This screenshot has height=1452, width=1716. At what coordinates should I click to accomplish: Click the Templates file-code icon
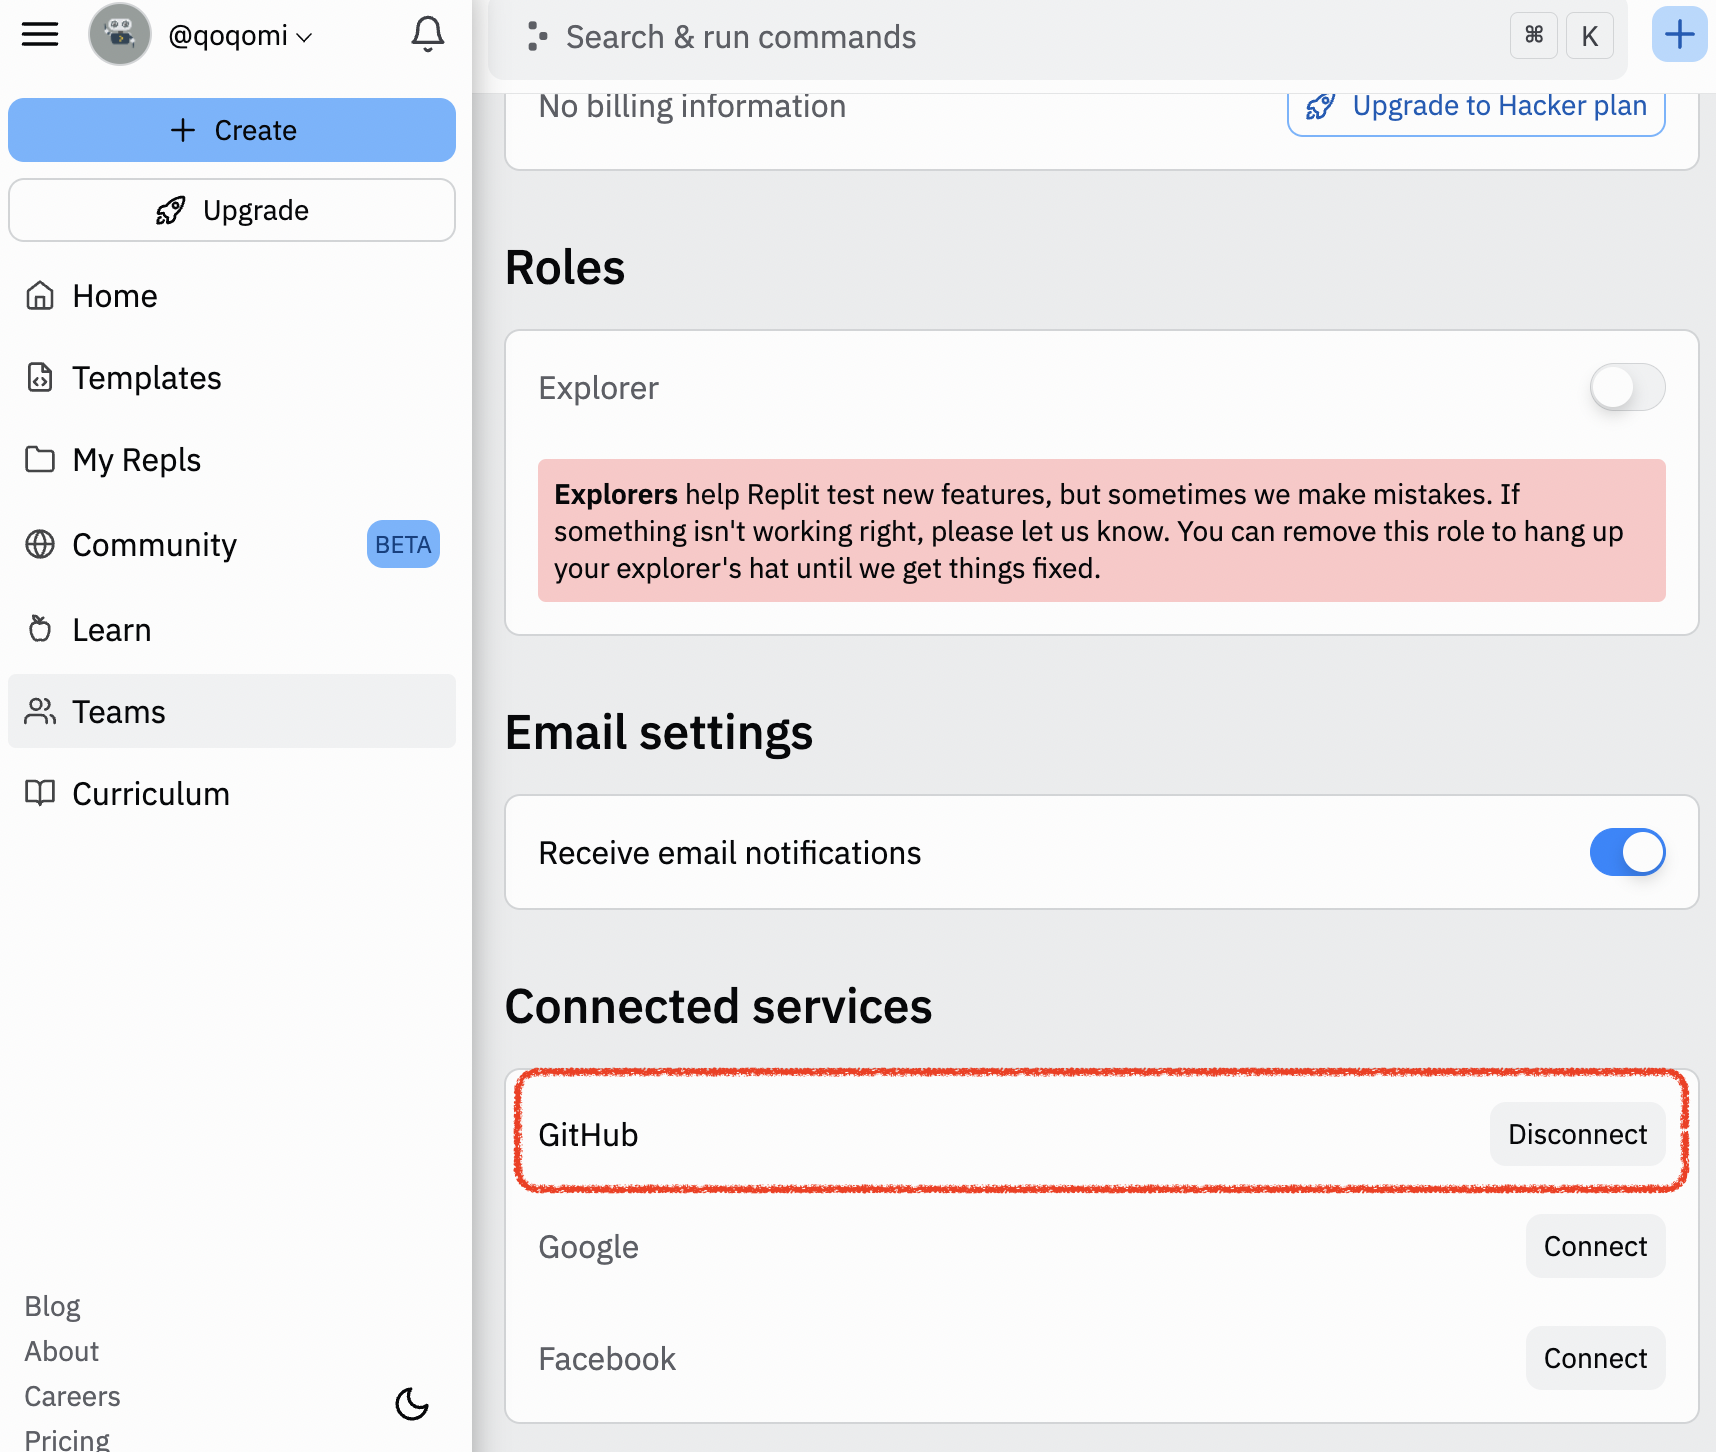pyautogui.click(x=40, y=377)
